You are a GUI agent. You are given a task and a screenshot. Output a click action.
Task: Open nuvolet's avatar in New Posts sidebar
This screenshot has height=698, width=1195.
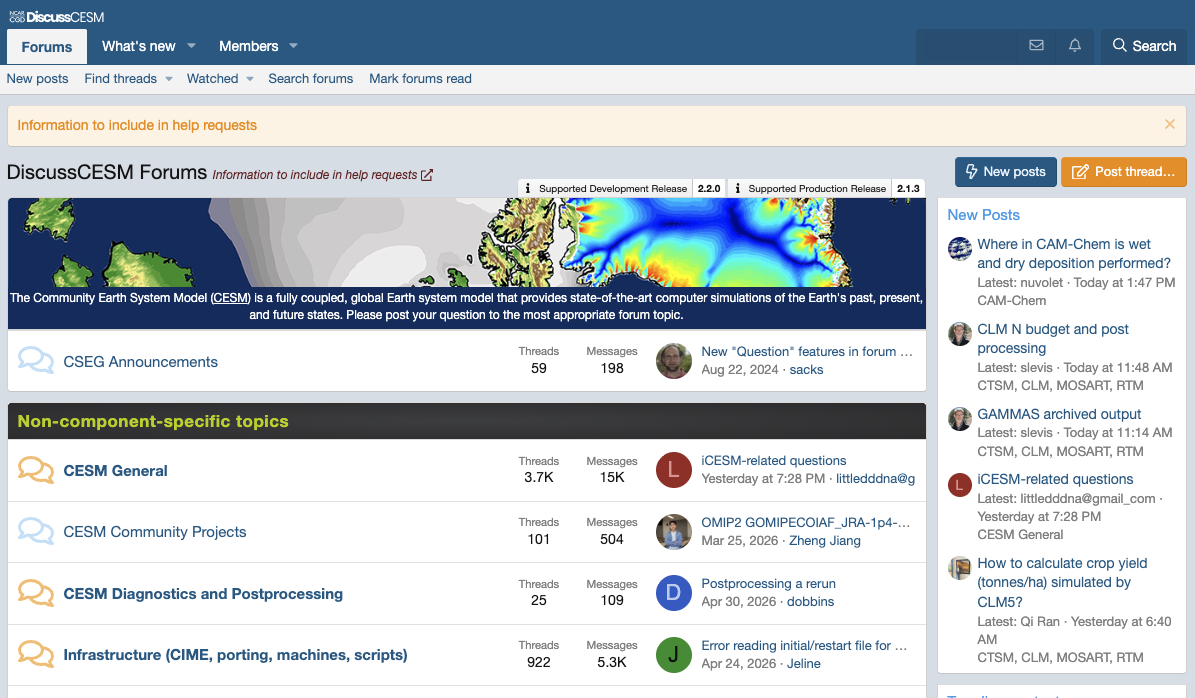point(960,248)
